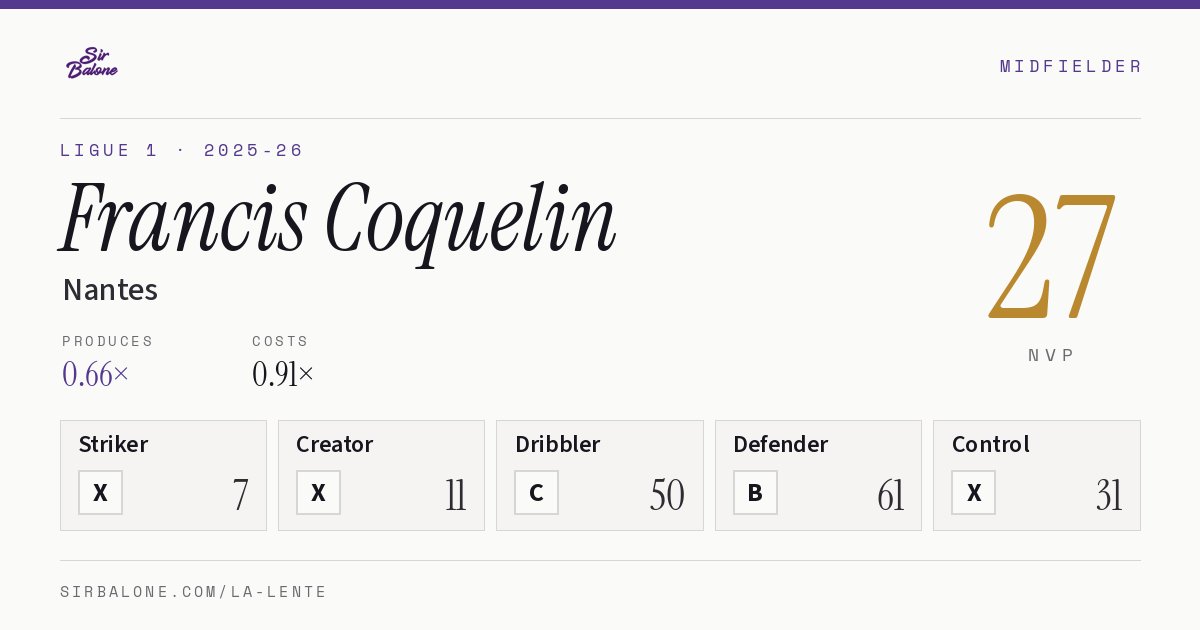Image resolution: width=1200 pixels, height=630 pixels.
Task: Click the Creator score 11
Action: click(x=456, y=495)
